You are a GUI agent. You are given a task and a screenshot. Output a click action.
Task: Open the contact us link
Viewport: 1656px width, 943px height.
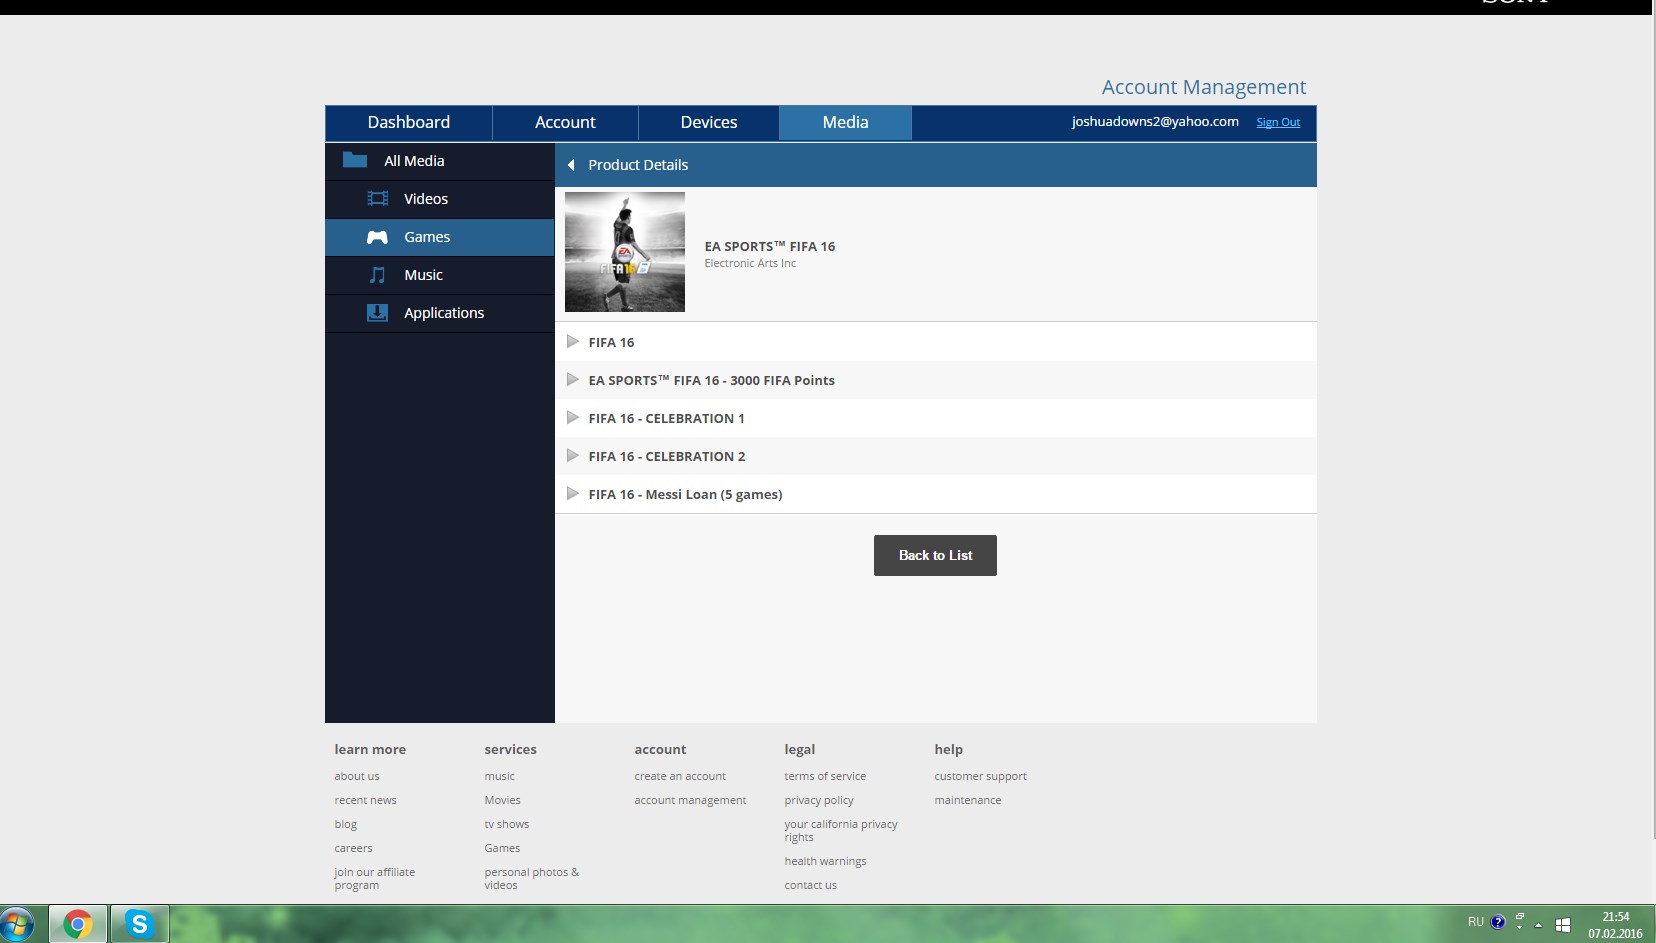point(810,885)
